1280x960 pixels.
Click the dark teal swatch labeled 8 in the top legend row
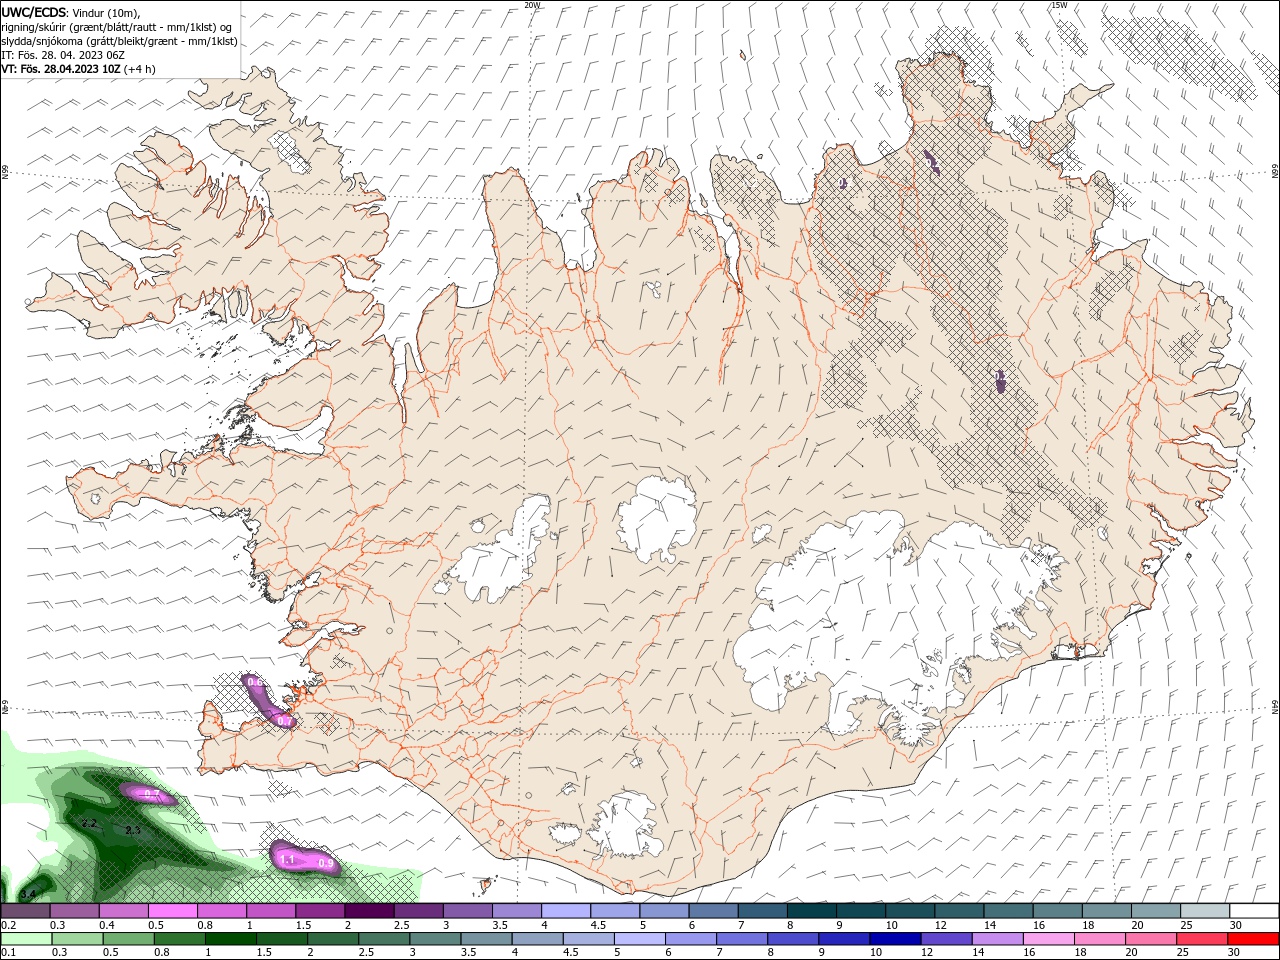coord(811,911)
